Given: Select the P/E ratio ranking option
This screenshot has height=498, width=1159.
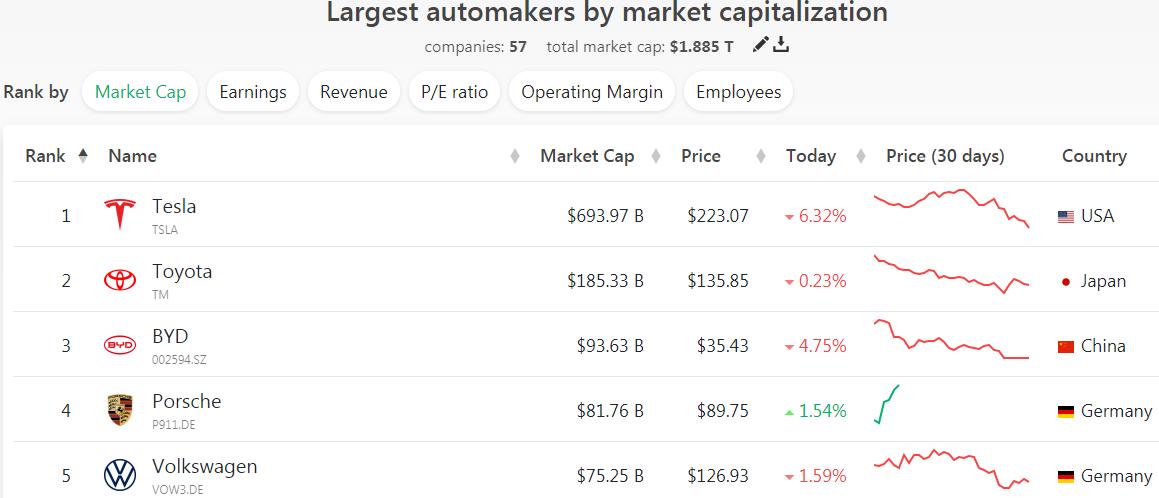Looking at the screenshot, I should pyautogui.click(x=455, y=92).
